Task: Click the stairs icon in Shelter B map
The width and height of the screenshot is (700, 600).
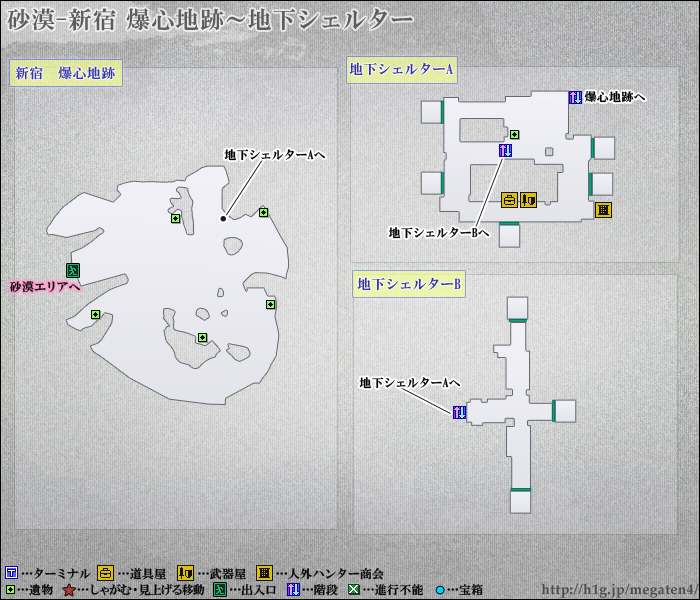Action: tap(460, 412)
